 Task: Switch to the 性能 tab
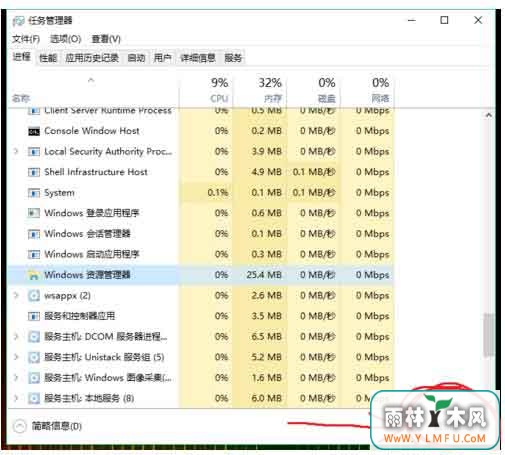(48, 58)
